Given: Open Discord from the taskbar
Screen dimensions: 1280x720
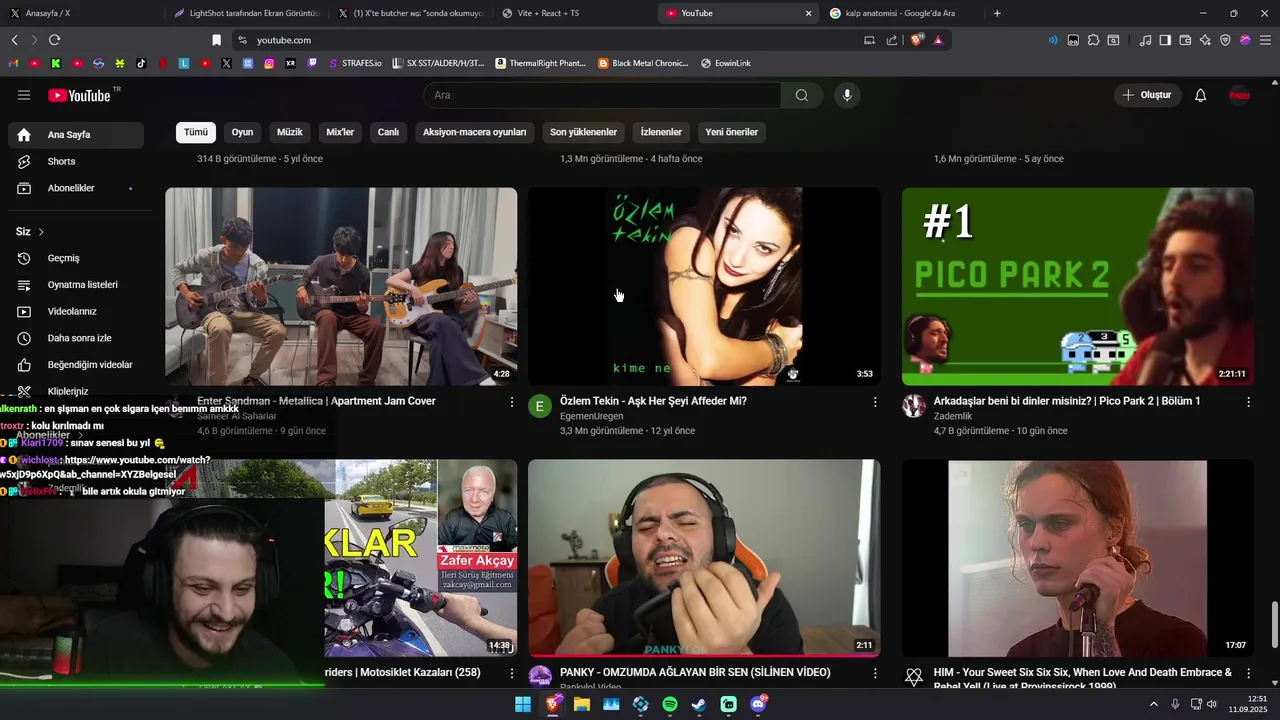Looking at the screenshot, I should click(x=758, y=704).
